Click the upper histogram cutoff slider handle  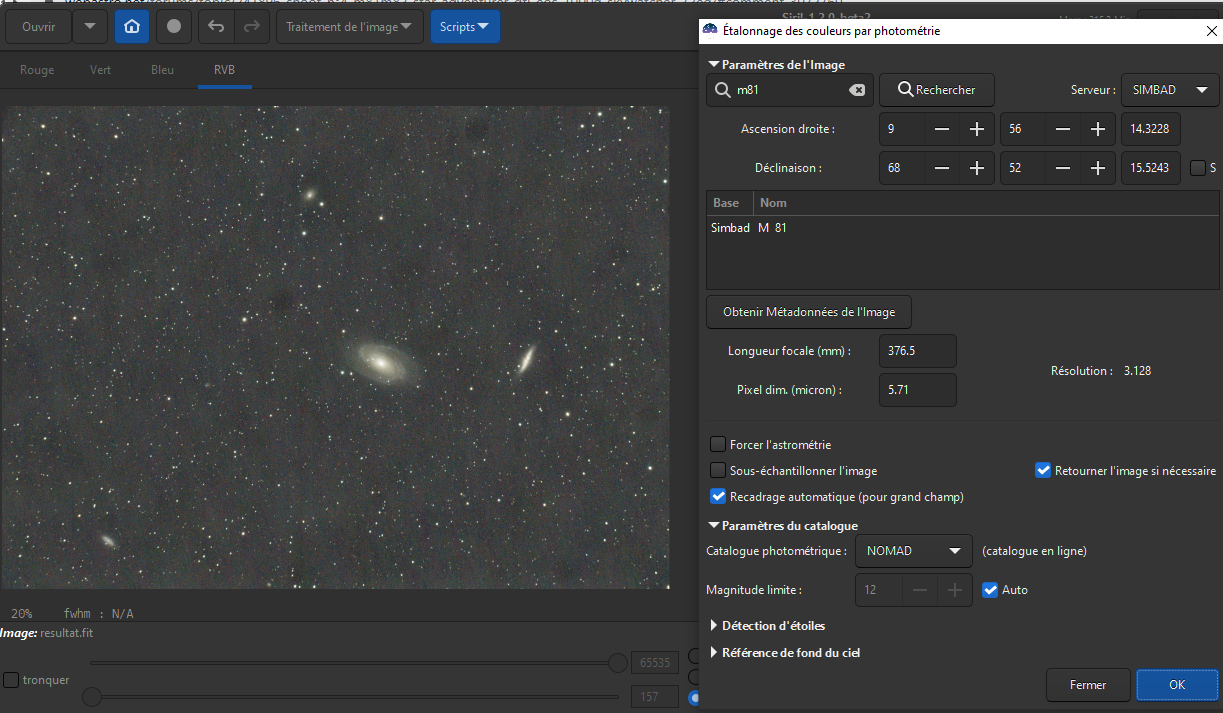[618, 662]
